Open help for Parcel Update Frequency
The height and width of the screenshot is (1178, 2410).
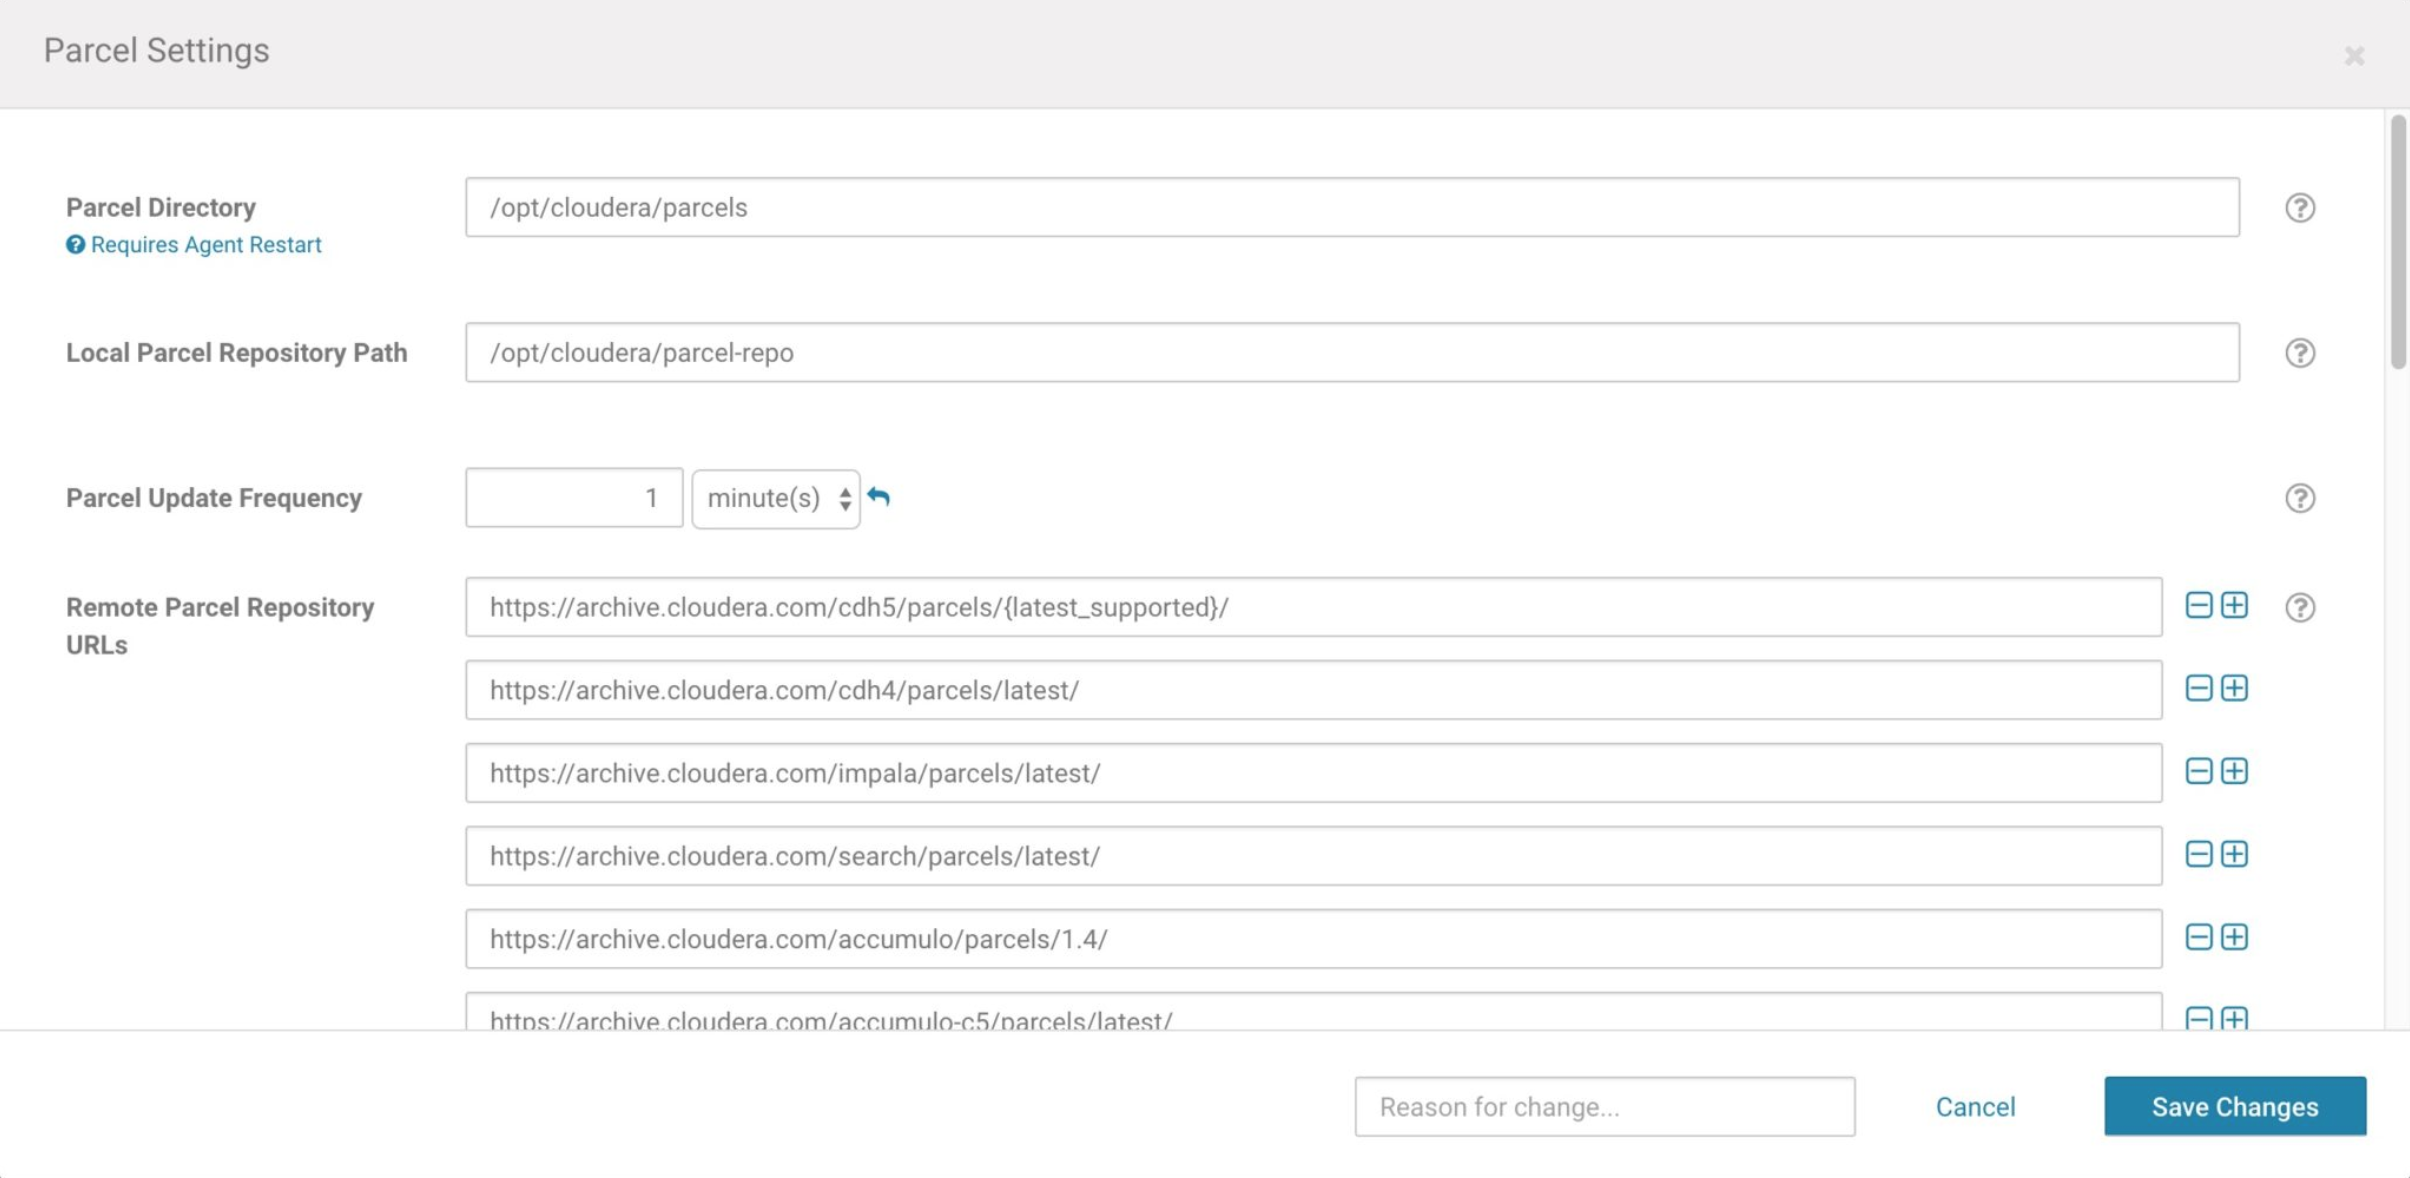point(2300,498)
